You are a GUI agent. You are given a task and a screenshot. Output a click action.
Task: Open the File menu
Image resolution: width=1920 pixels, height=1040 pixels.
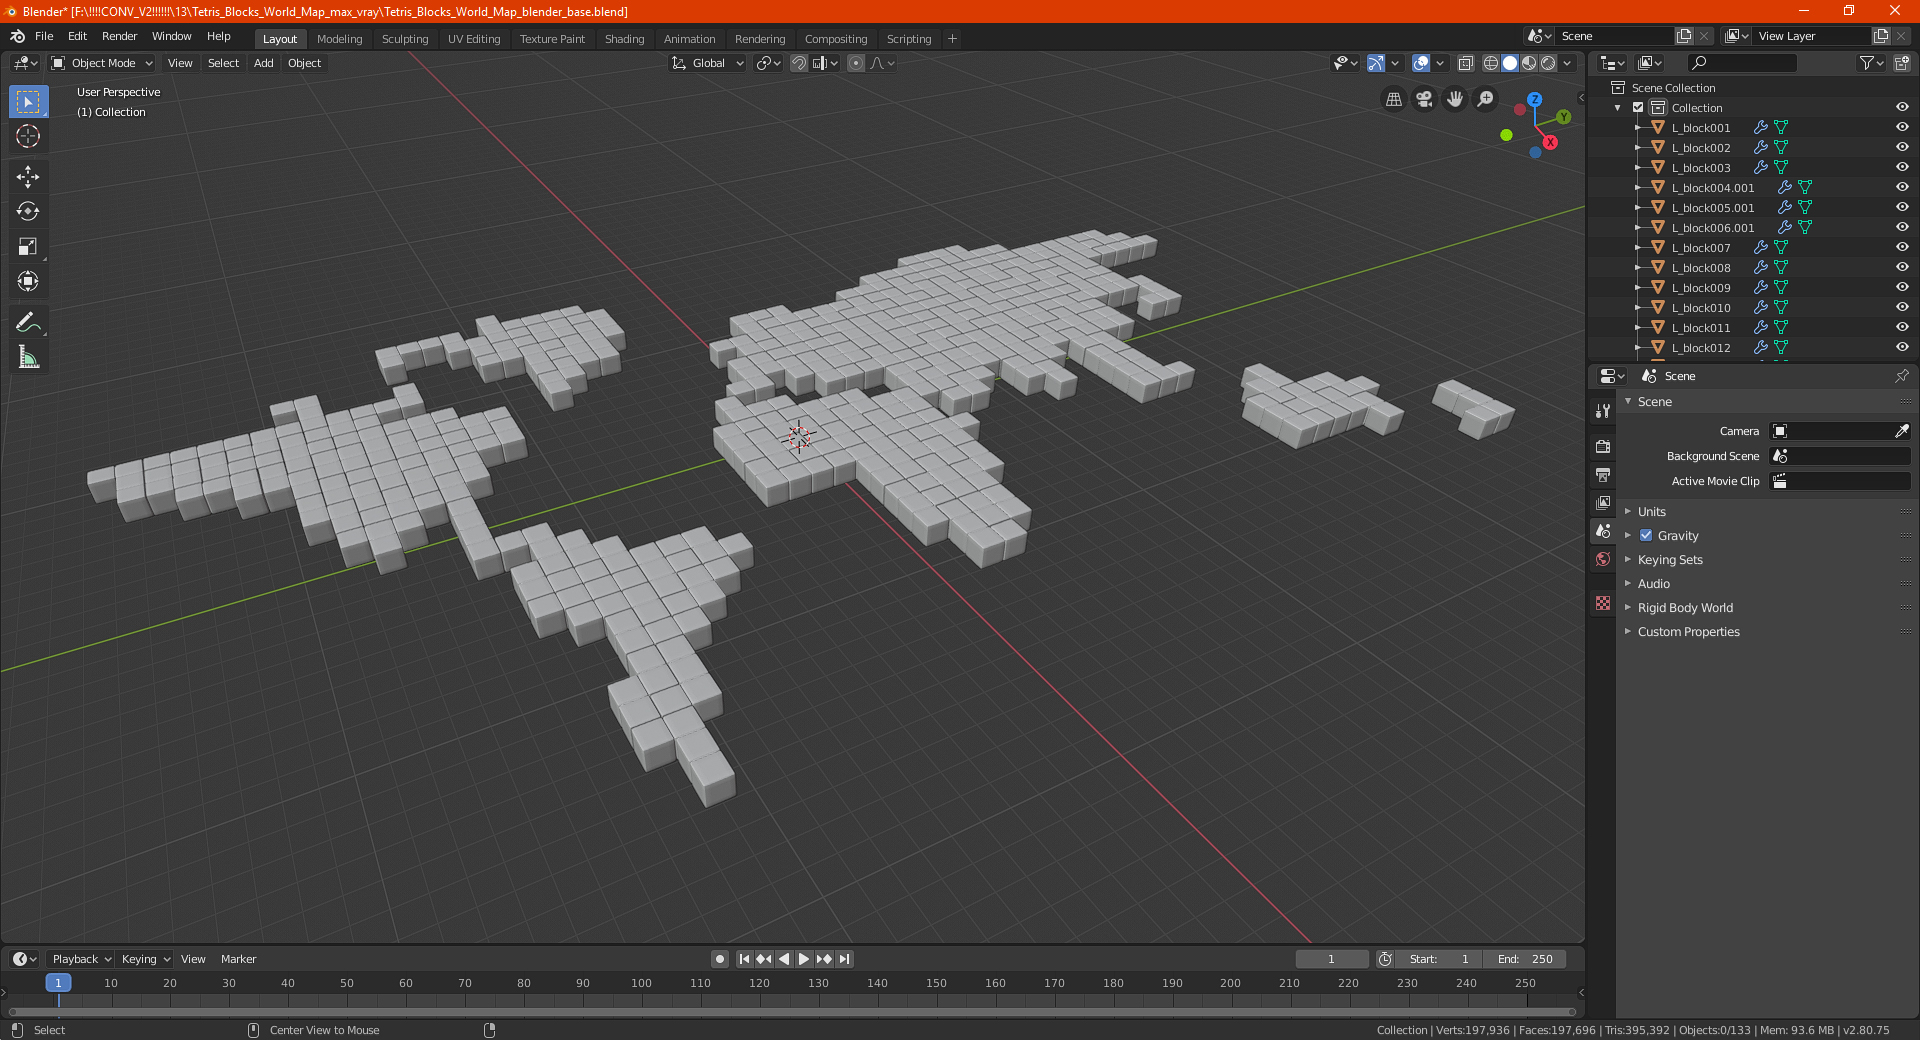pyautogui.click(x=44, y=36)
